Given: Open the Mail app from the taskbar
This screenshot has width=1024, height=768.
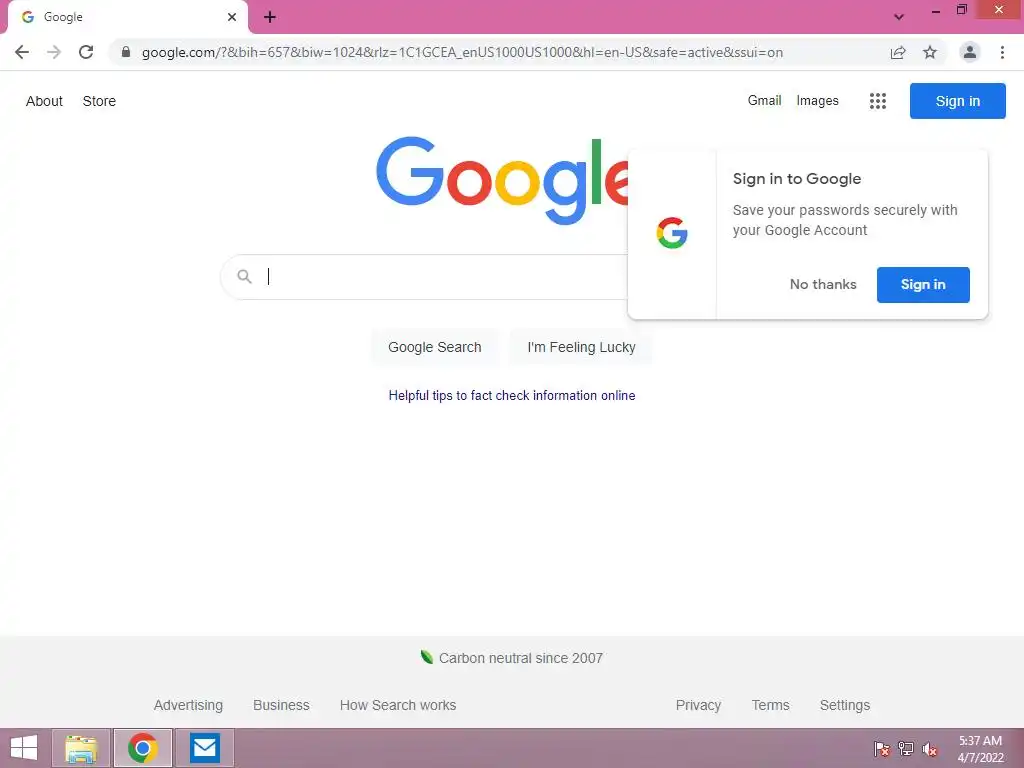Looking at the screenshot, I should tap(204, 748).
